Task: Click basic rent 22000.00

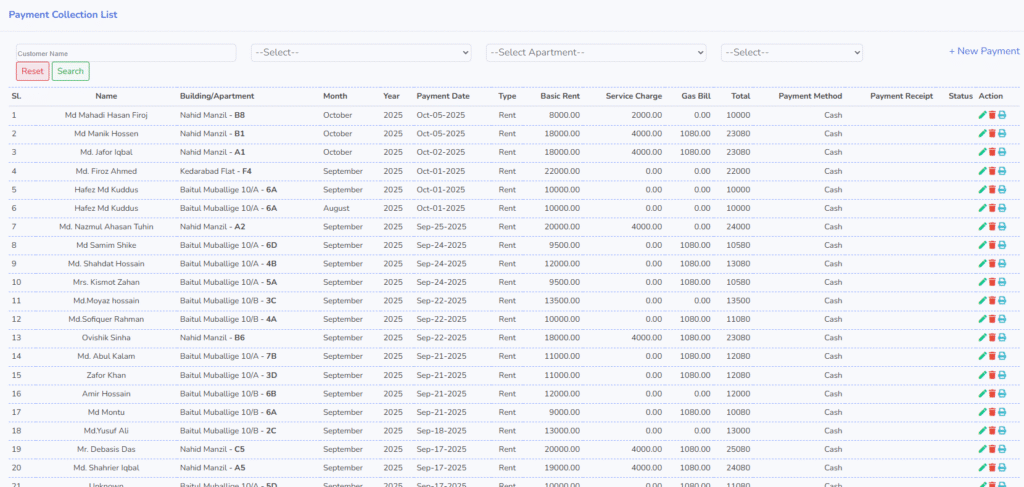Action: click(560, 171)
